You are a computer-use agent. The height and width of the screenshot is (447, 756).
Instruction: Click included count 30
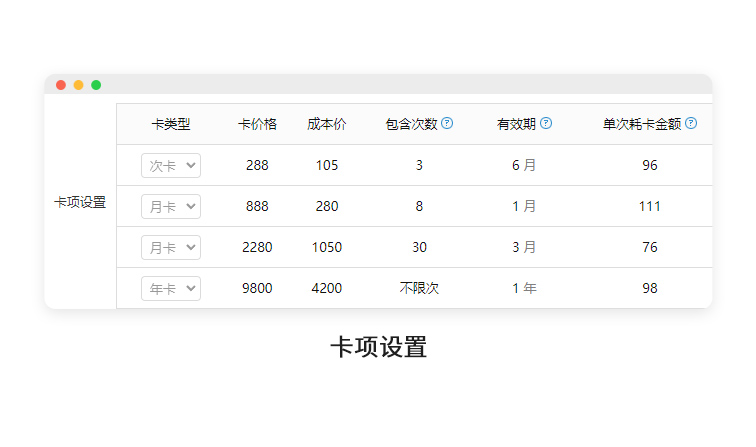[419, 247]
